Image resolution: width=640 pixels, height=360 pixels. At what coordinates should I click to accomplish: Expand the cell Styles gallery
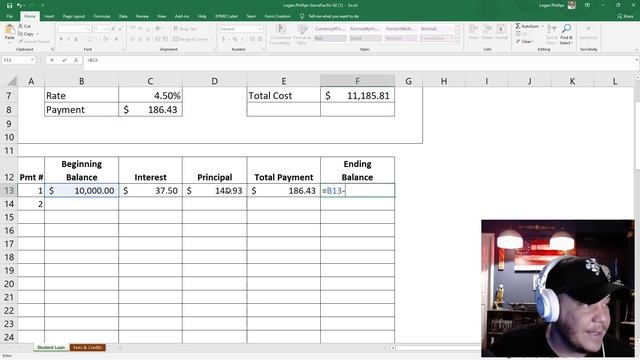(458, 39)
